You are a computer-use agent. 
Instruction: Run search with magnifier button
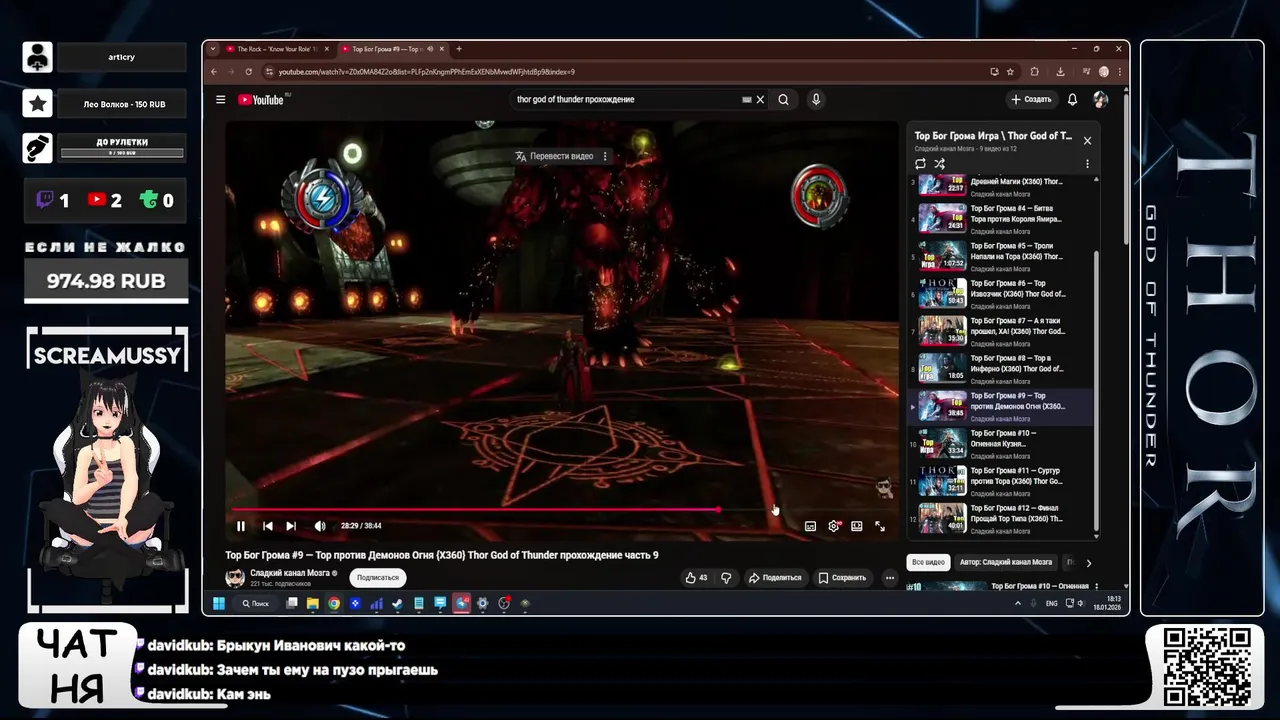[x=784, y=99]
